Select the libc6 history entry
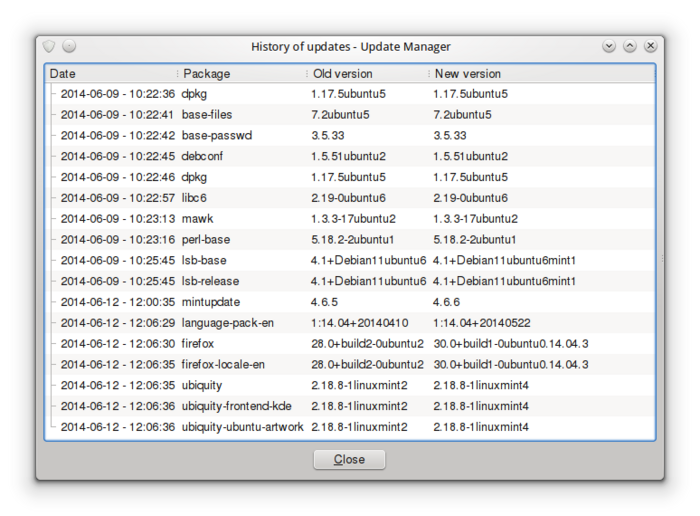 point(194,198)
